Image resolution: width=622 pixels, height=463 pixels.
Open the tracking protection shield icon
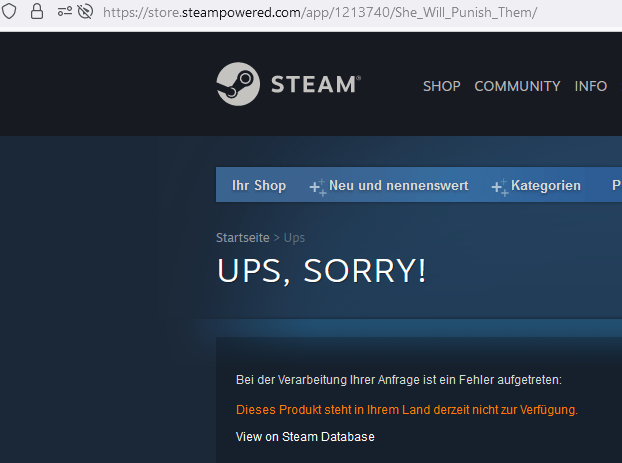(x=9, y=12)
